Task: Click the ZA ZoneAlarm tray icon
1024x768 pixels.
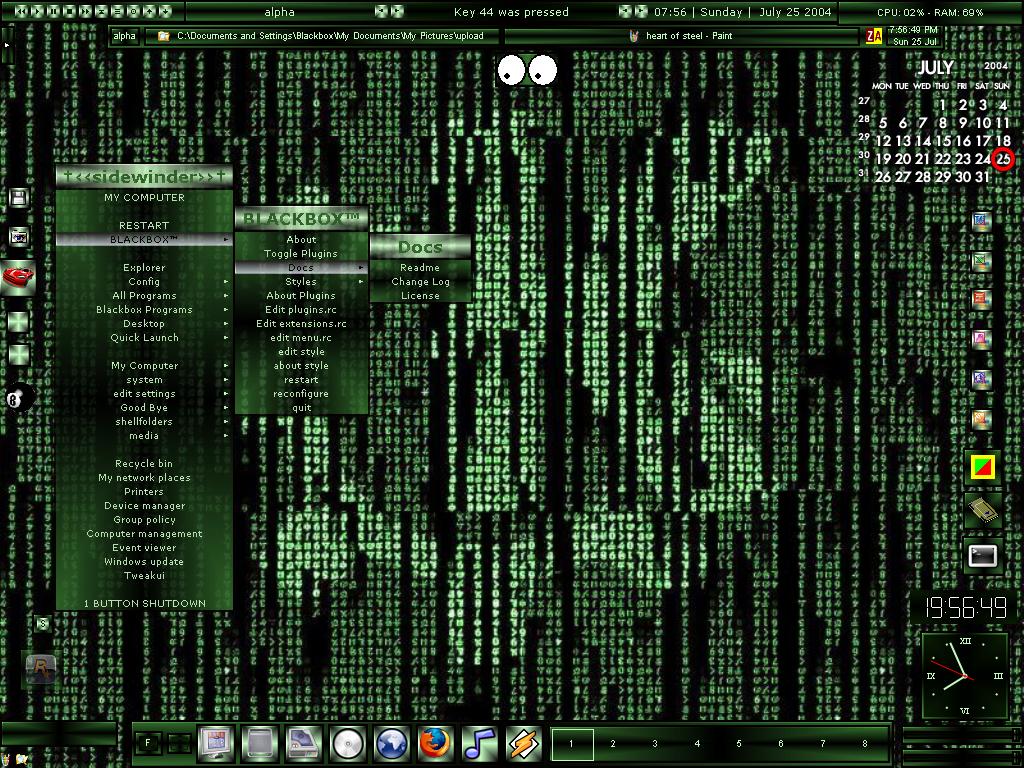Action: point(874,37)
